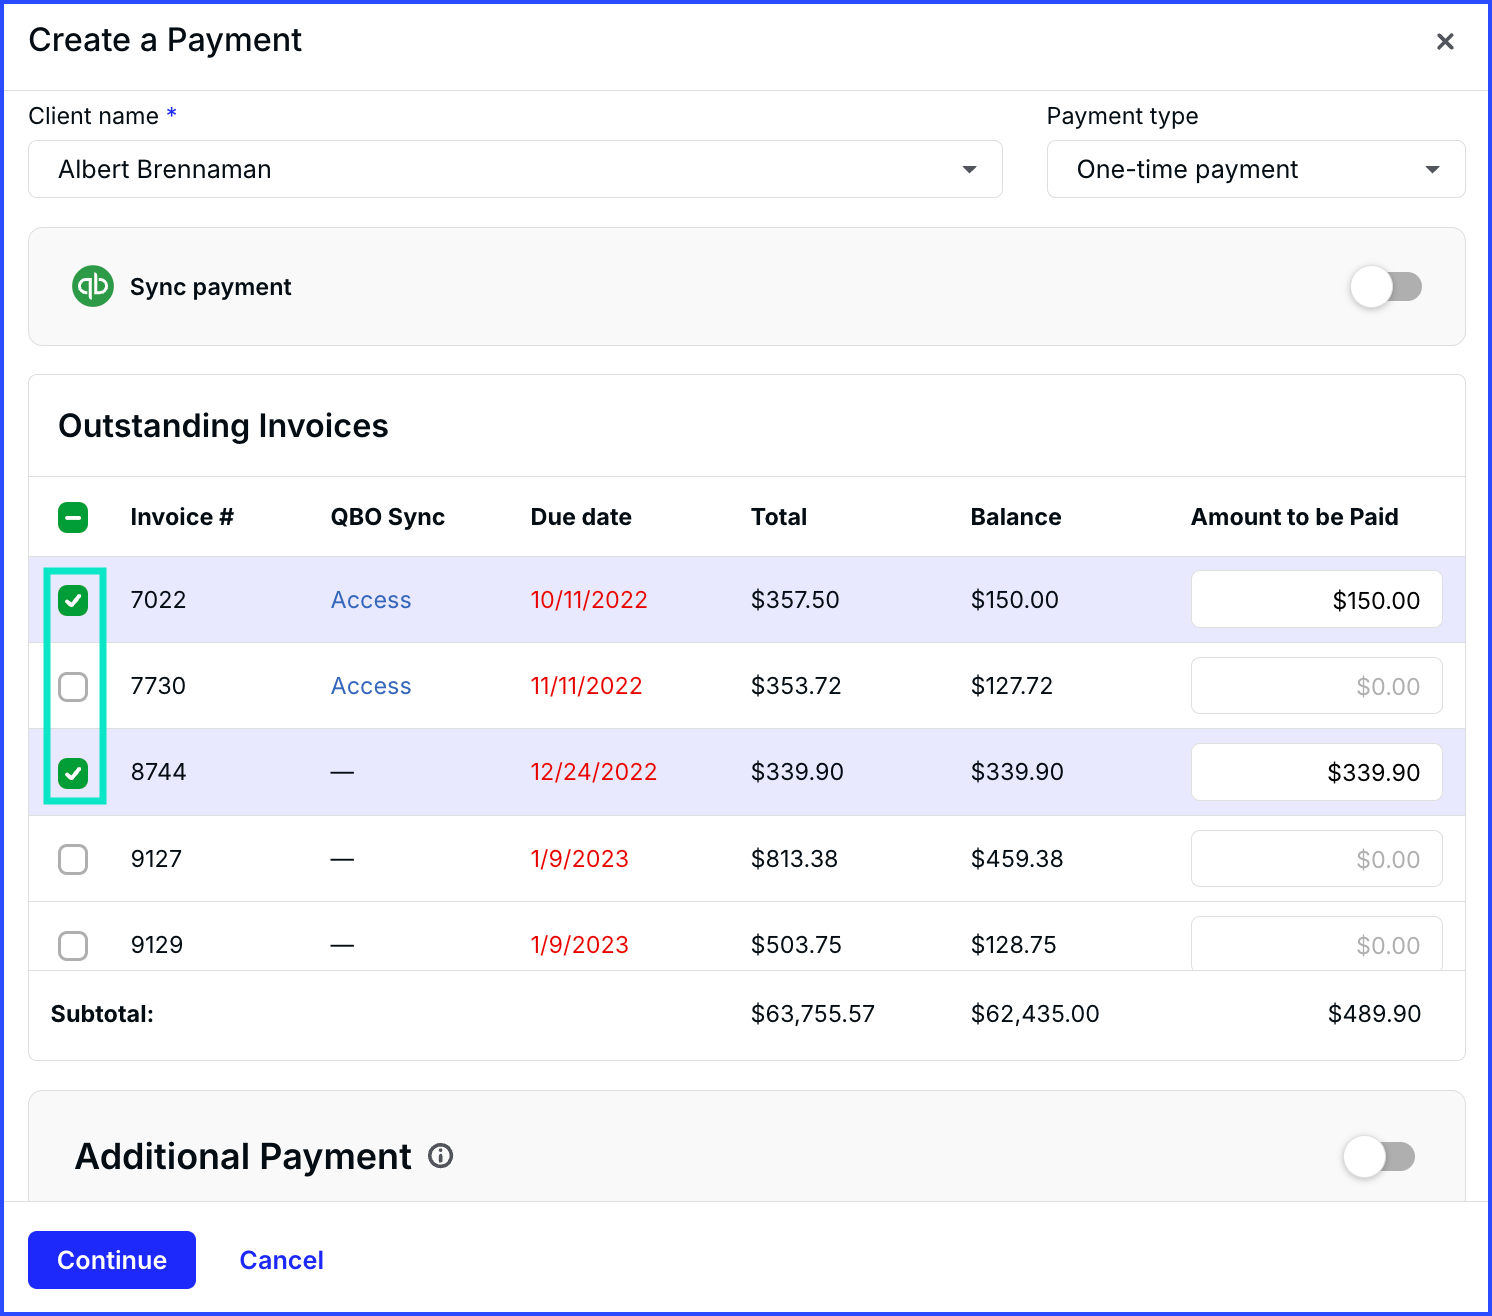1492x1316 pixels.
Task: Click invoice number 8744
Action: [x=159, y=772]
